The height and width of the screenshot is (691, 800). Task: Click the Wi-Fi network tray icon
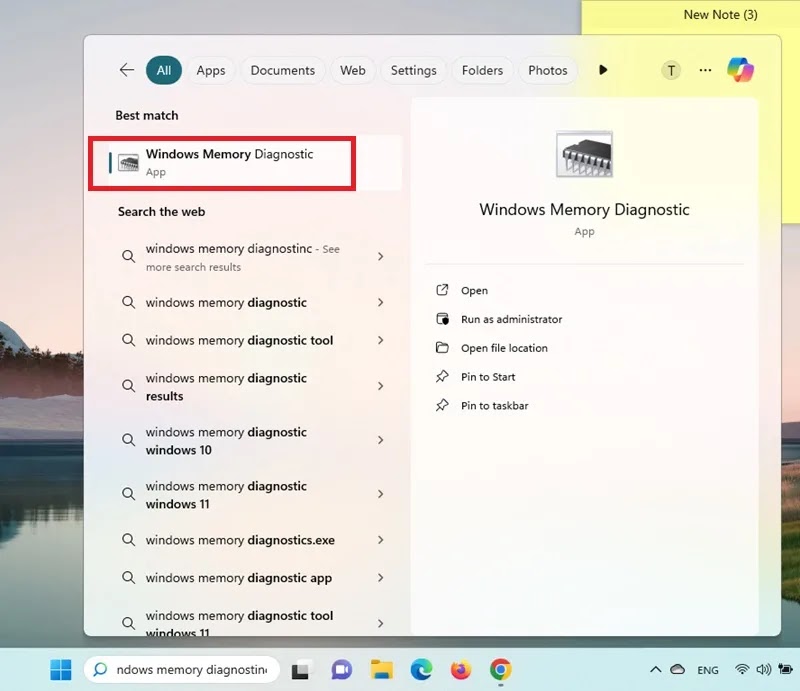[742, 669]
